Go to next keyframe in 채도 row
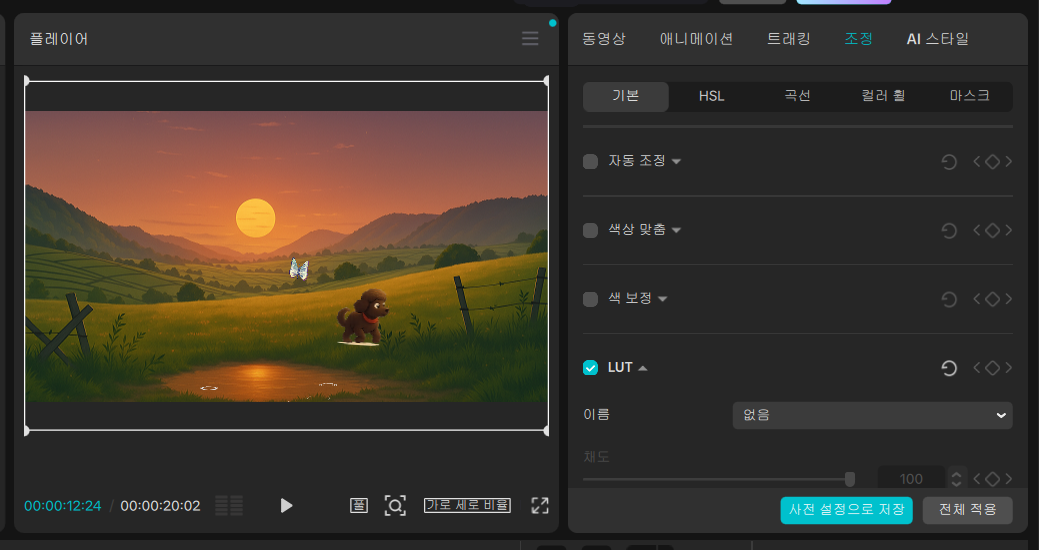 1009,478
